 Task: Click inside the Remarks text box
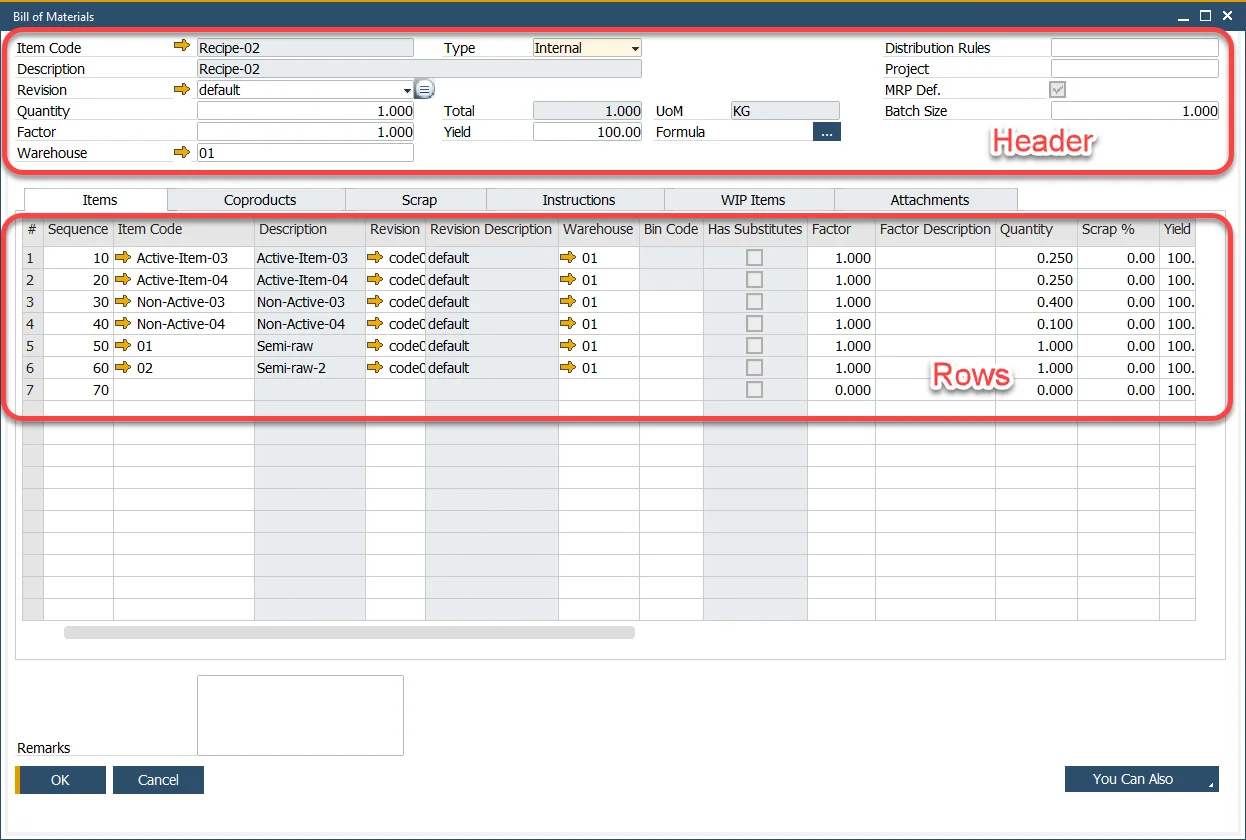click(x=299, y=714)
